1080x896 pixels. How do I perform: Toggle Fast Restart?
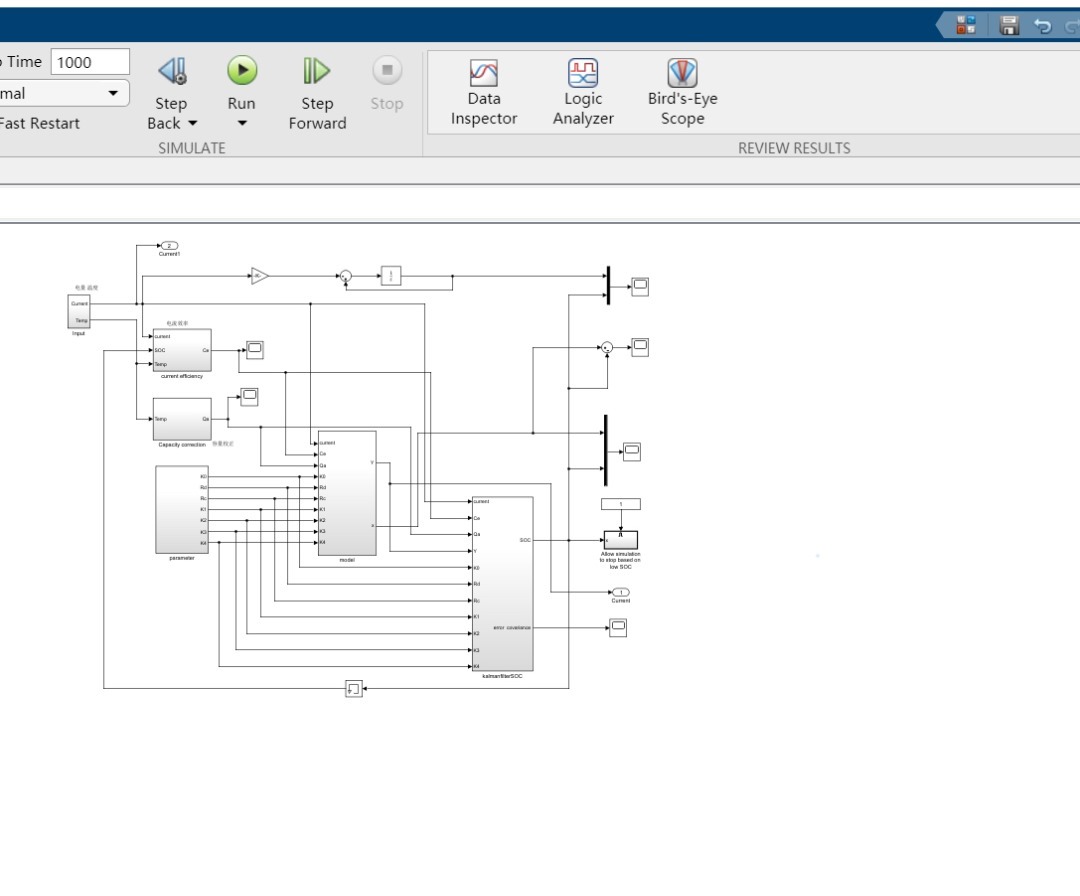pyautogui.click(x=39, y=123)
